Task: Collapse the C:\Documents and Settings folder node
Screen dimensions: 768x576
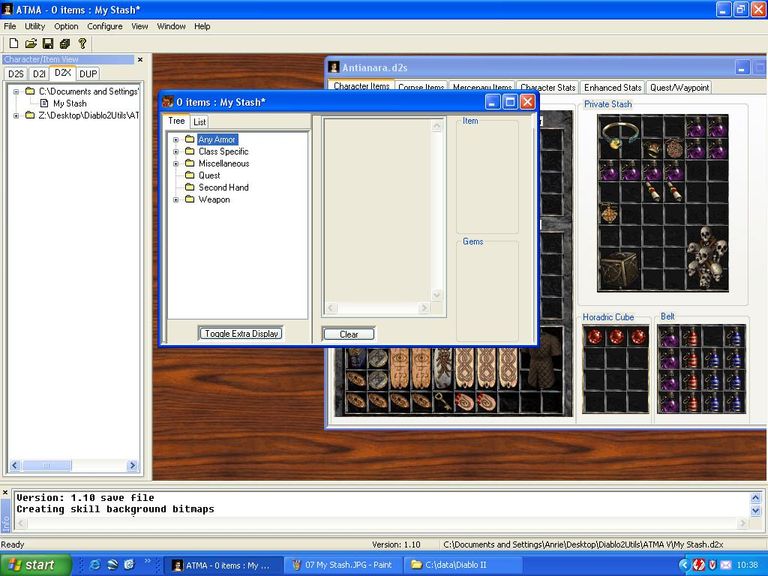Action: (16, 92)
